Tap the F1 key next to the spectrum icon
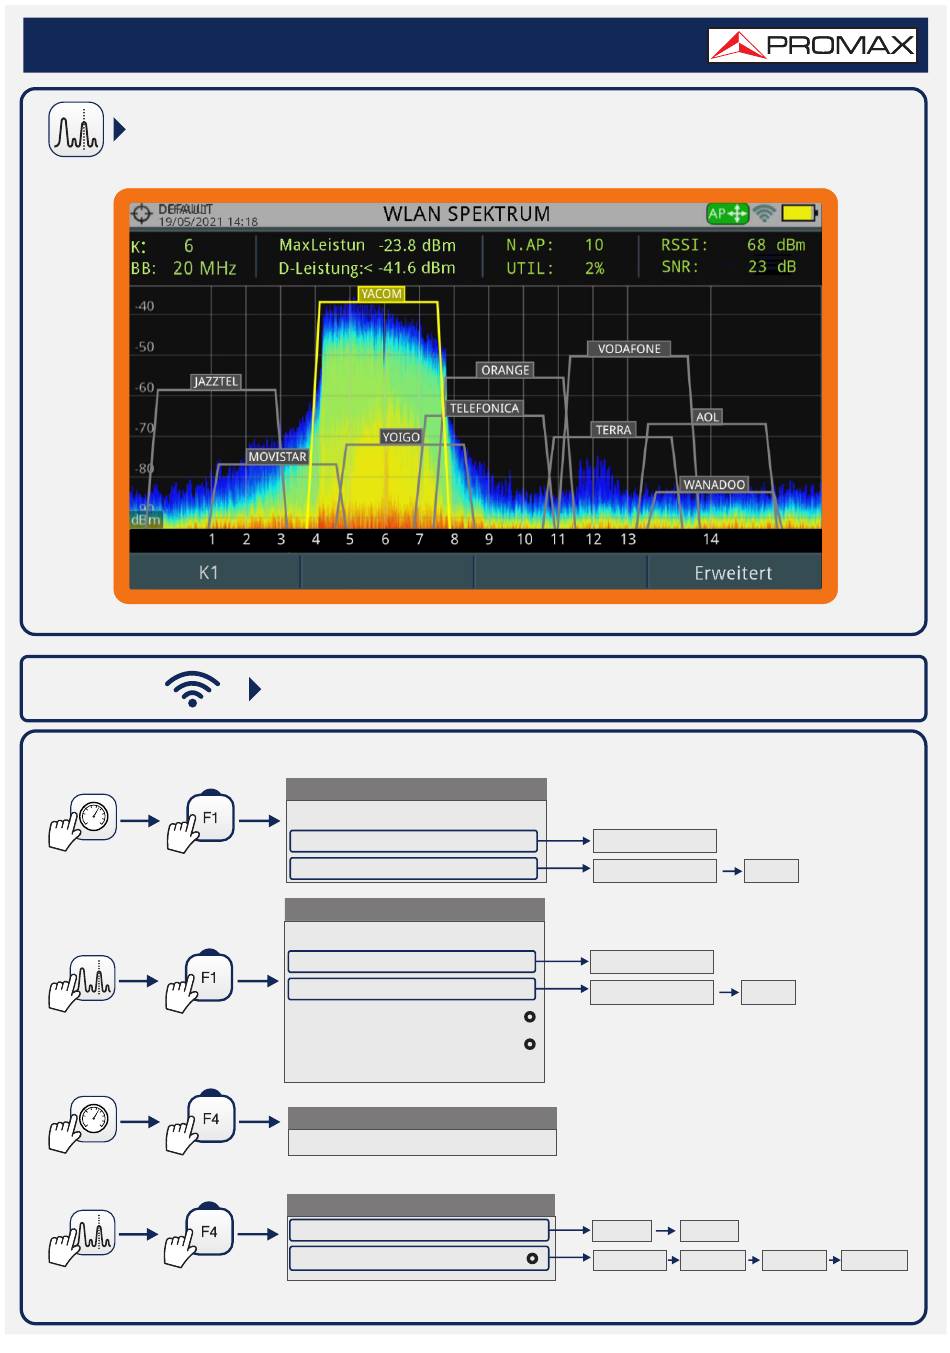The height and width of the screenshot is (1353, 950). pos(200,980)
